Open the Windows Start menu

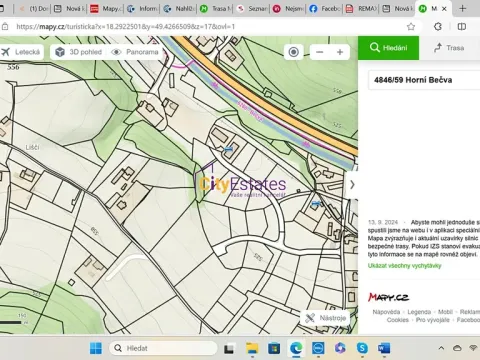[x=96, y=348]
